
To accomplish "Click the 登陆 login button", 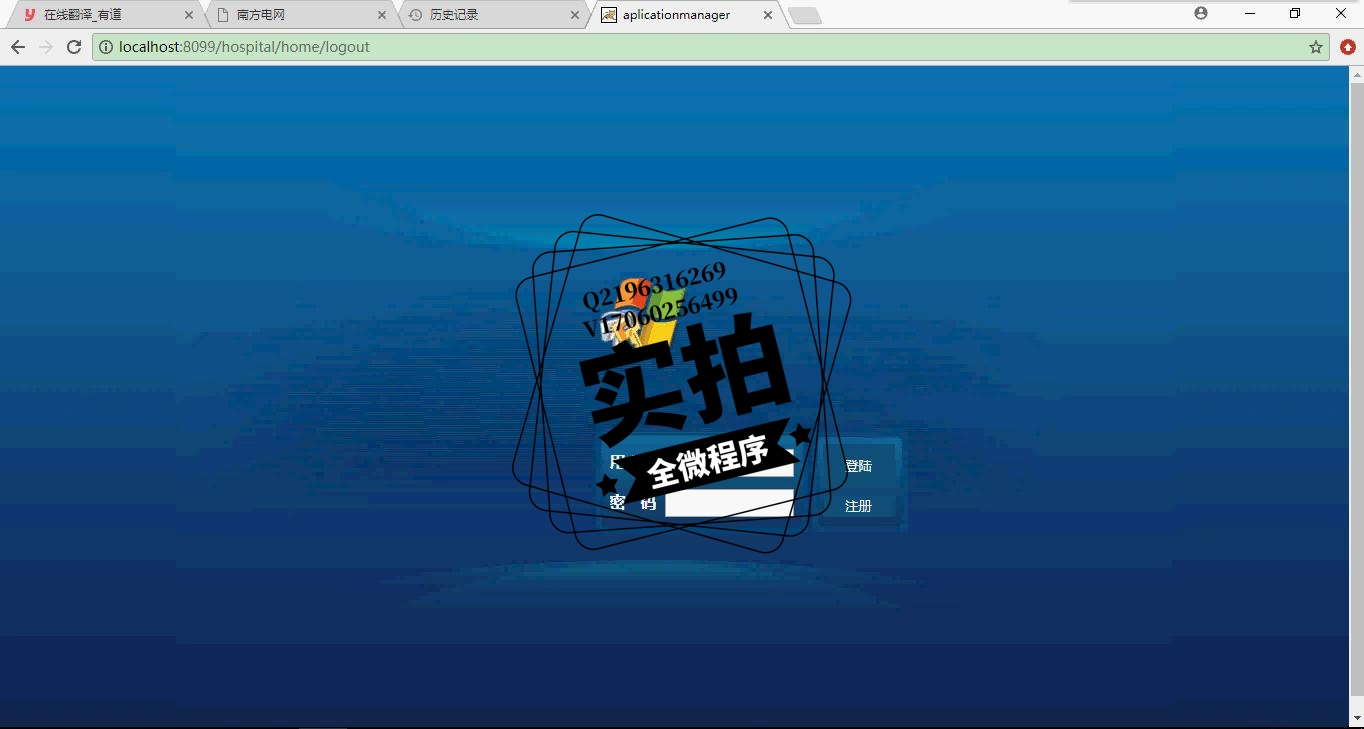I will [x=858, y=466].
